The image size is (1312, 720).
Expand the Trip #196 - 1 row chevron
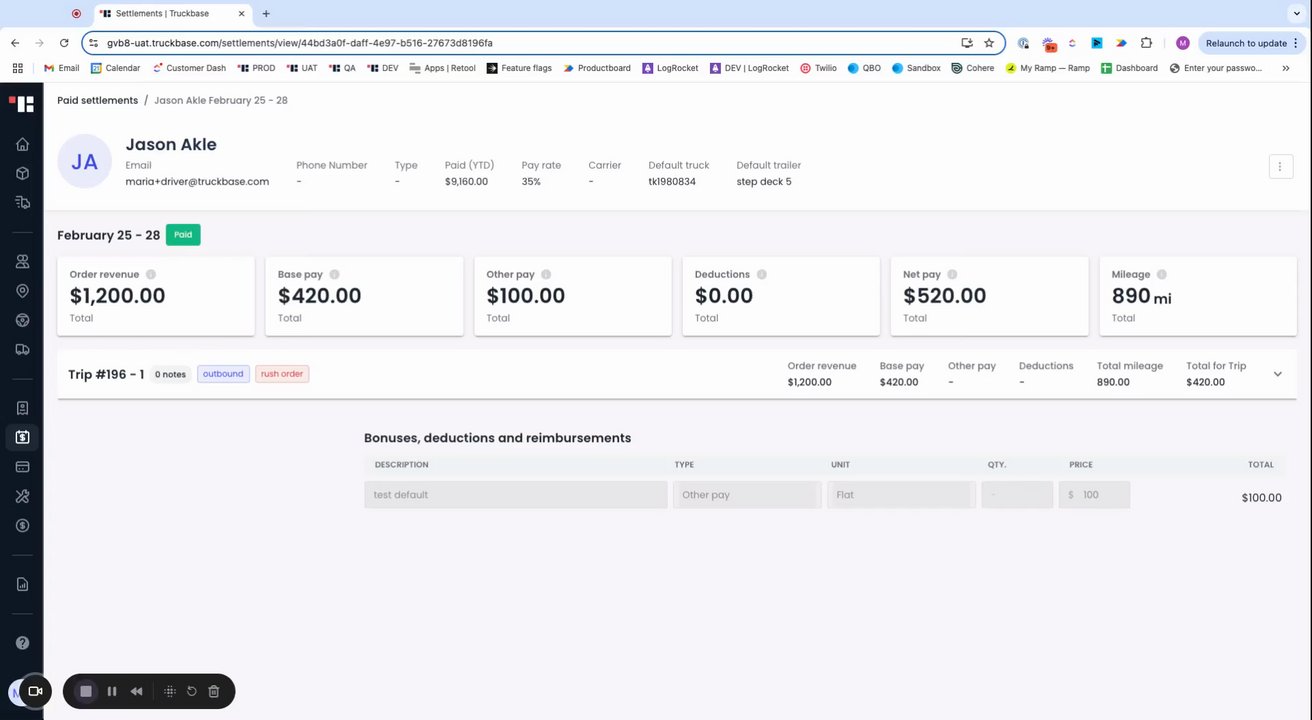click(x=1277, y=374)
